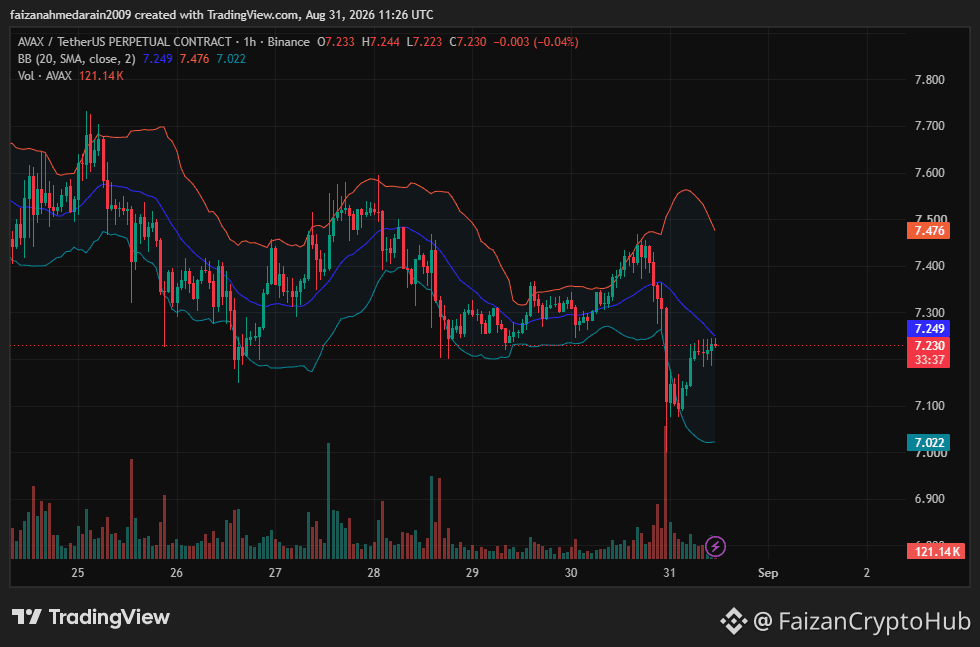Click the blue 7.249 value in BB legend
This screenshot has width=980, height=647.
(158, 59)
